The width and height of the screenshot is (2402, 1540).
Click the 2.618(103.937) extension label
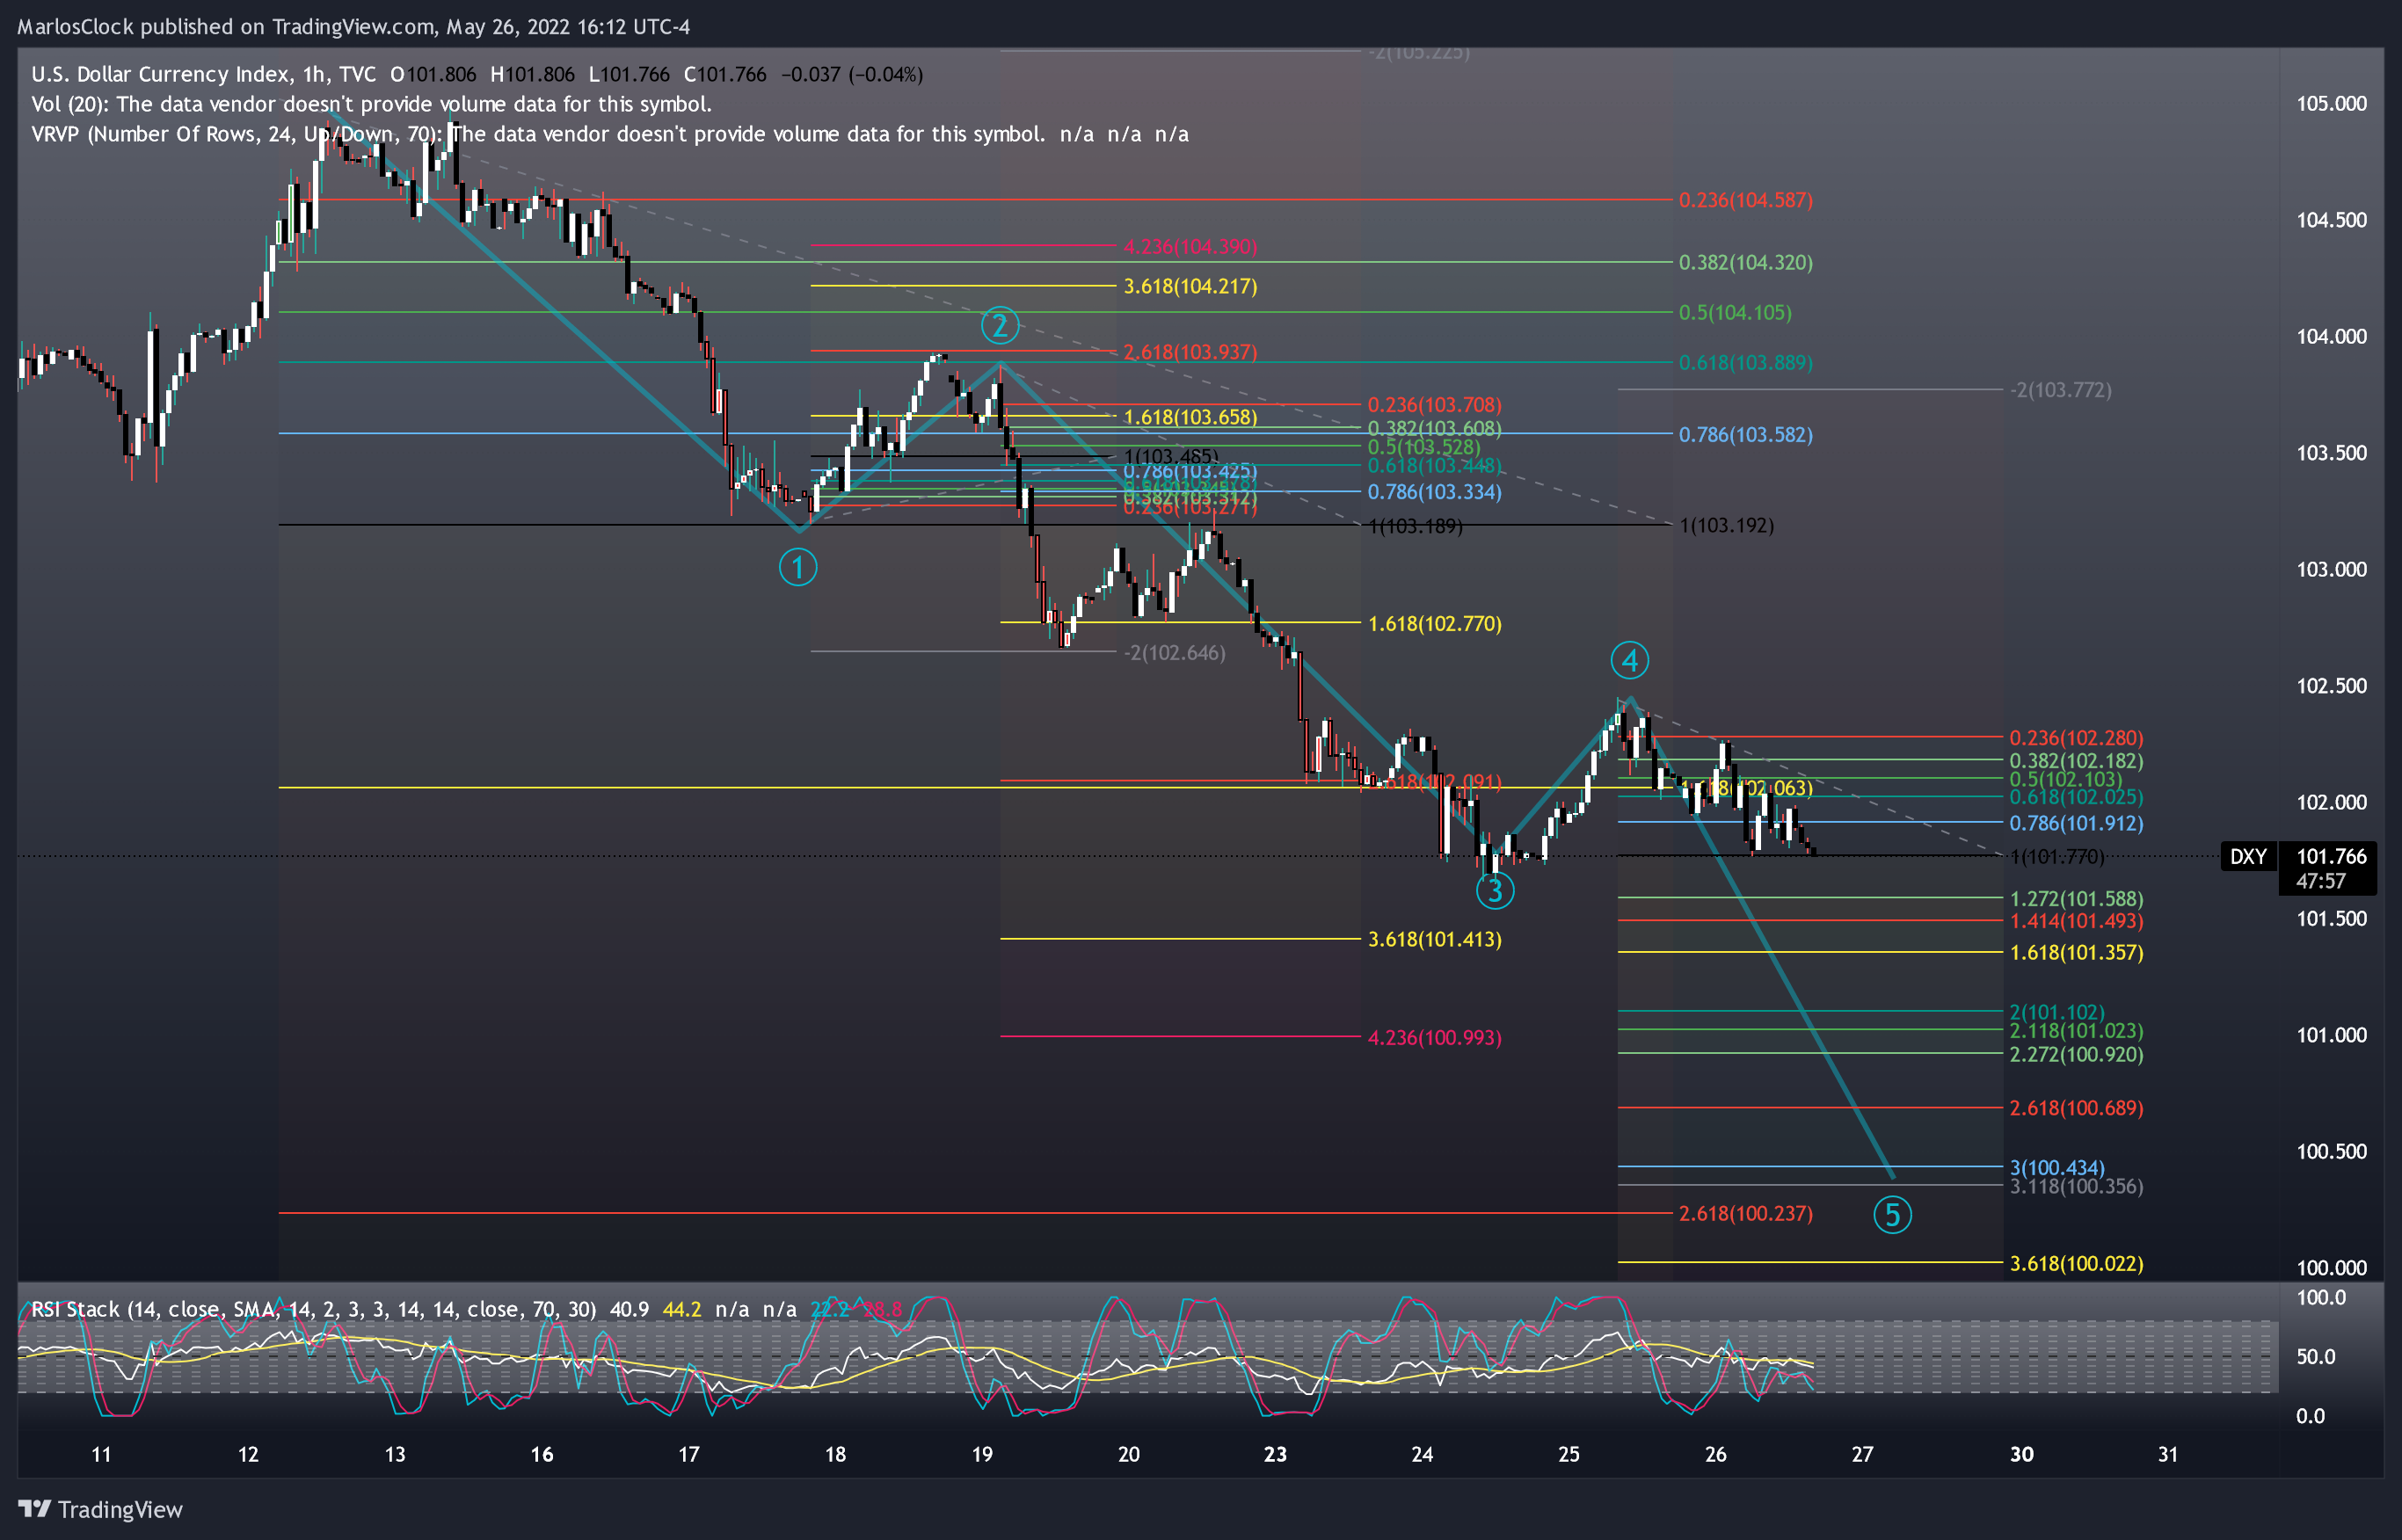click(x=1190, y=352)
